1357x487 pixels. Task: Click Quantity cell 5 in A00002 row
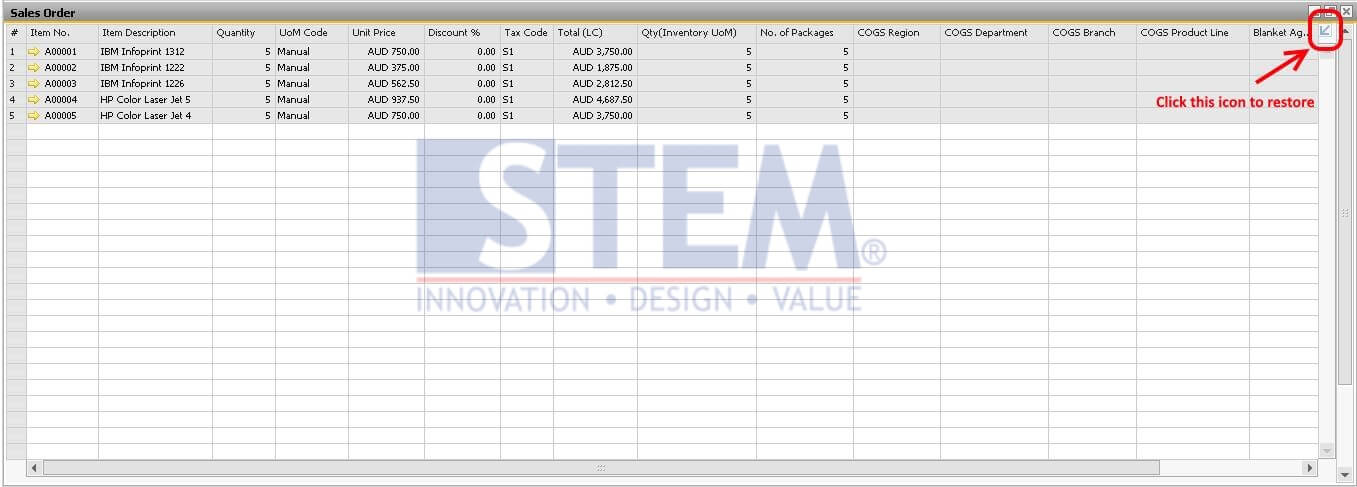(x=244, y=68)
